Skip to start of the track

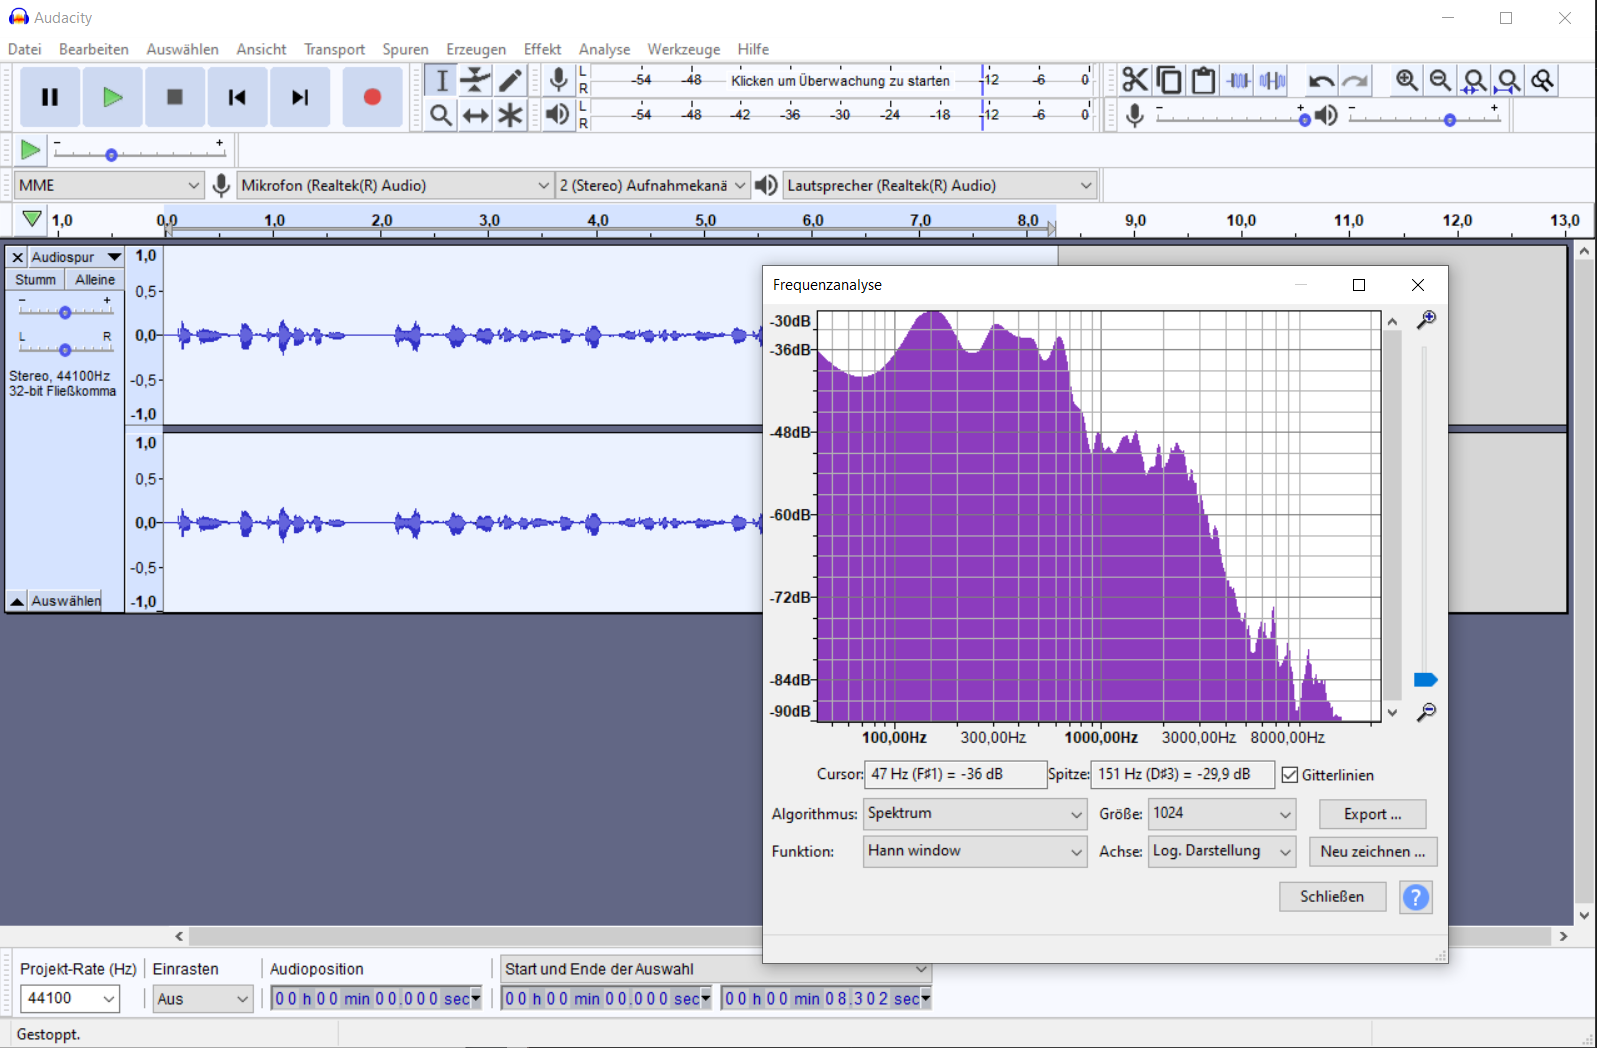[x=237, y=97]
